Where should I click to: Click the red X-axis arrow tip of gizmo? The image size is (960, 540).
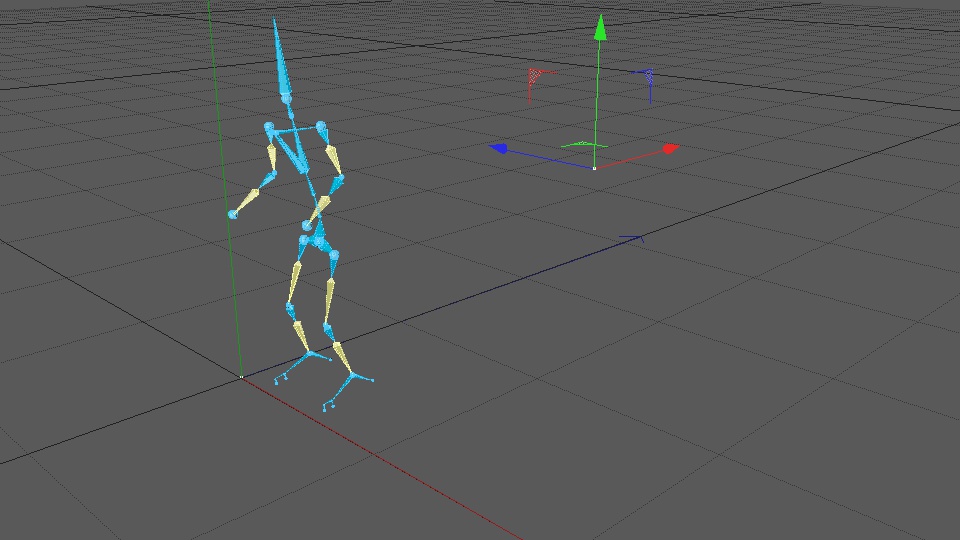coord(671,149)
